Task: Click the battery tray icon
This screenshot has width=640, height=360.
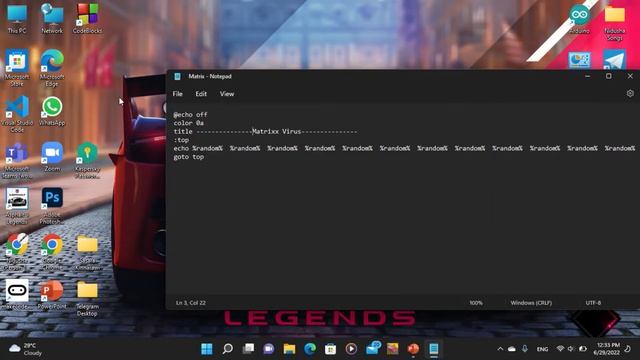Action: coord(583,349)
